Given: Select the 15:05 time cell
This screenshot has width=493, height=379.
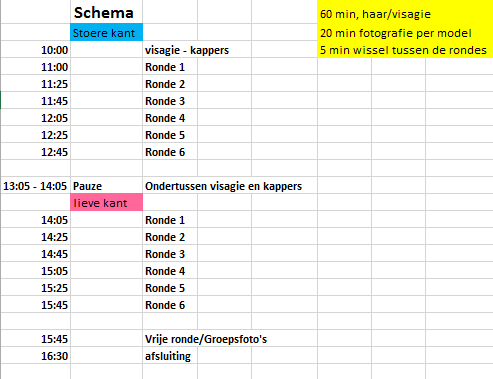Looking at the screenshot, I should (36, 271).
